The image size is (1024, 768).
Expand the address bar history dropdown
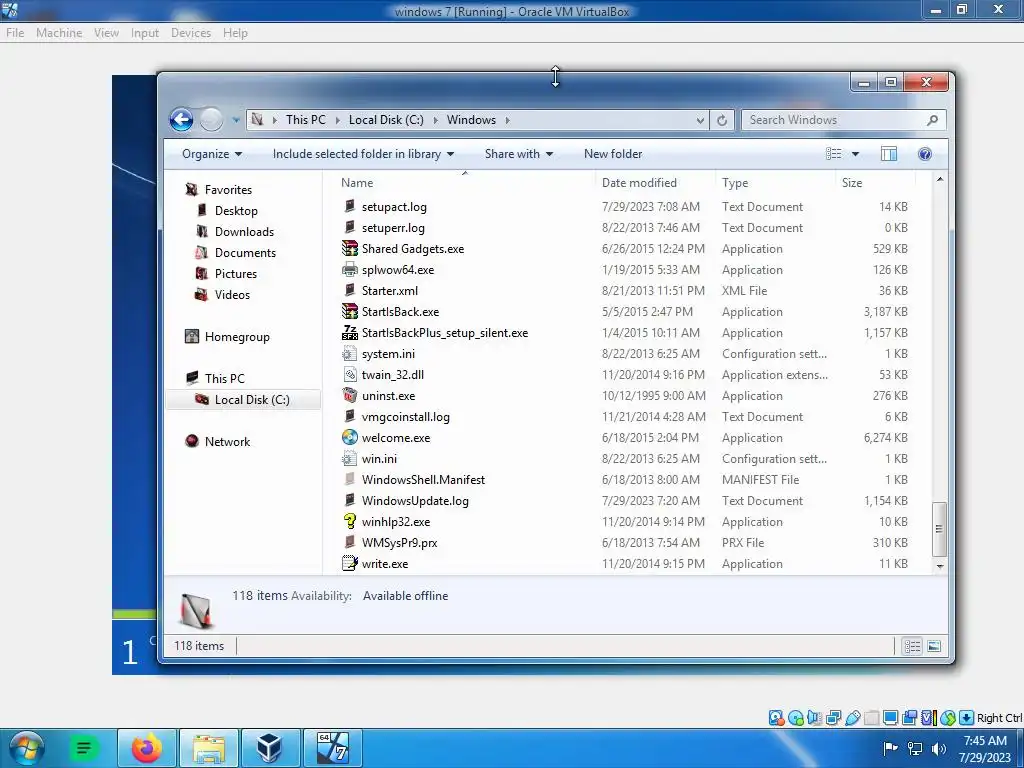(700, 120)
